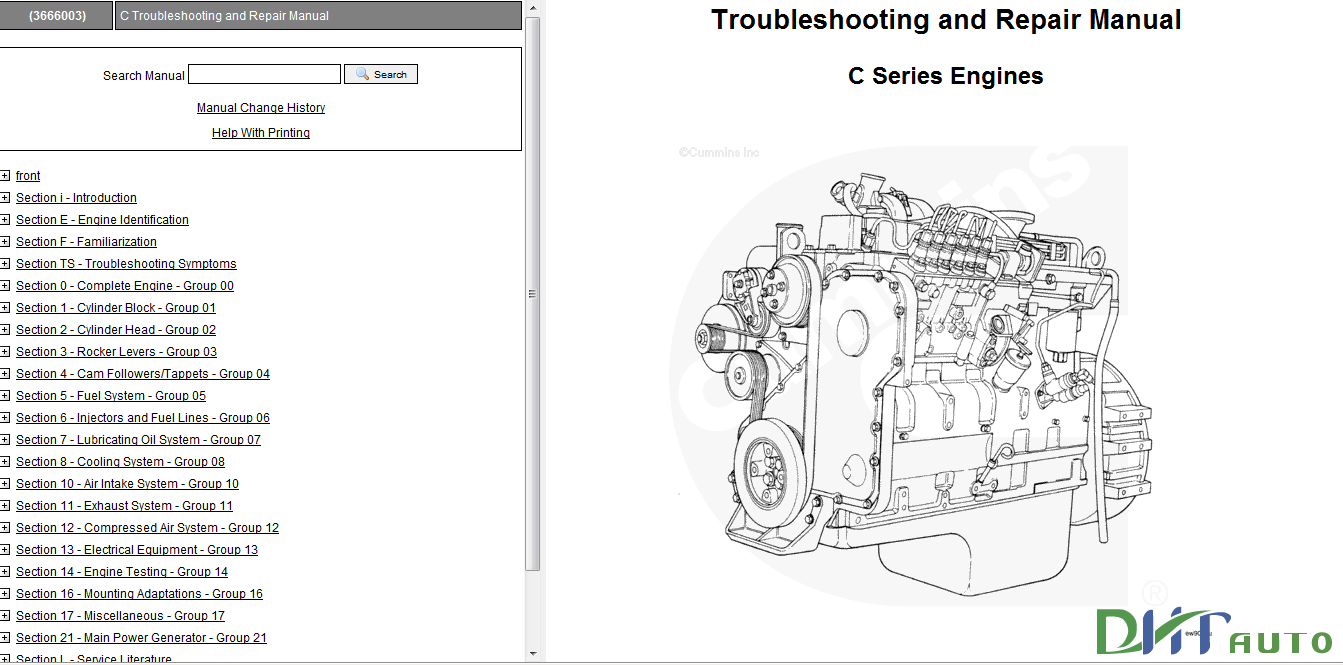Expand Section L - Service Literature

(5, 658)
